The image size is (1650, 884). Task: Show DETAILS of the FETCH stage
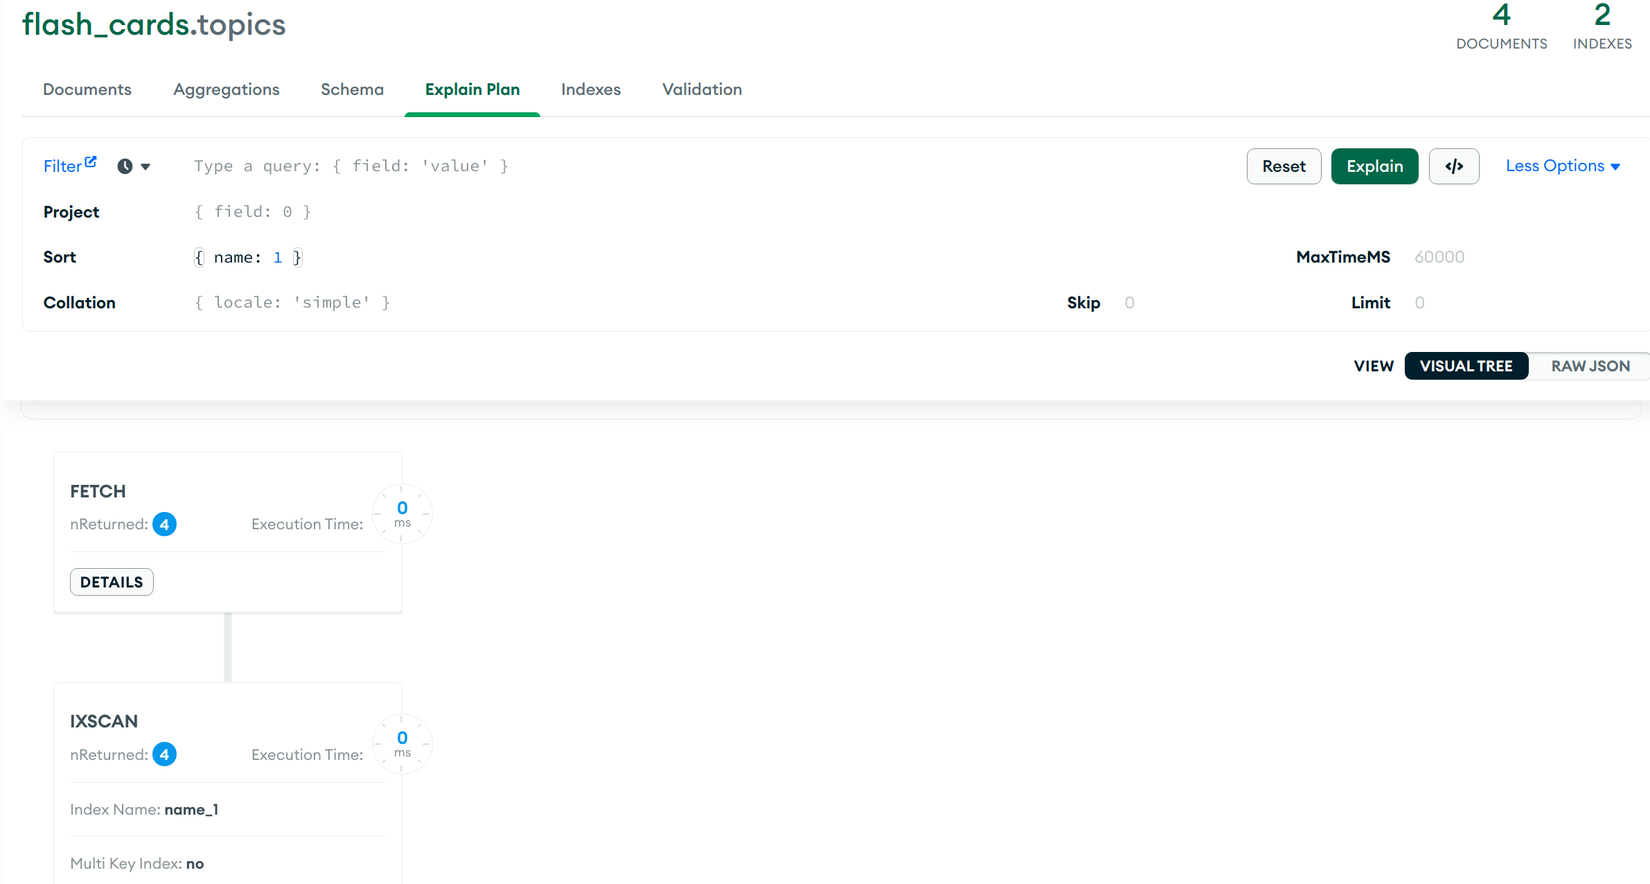pos(112,582)
